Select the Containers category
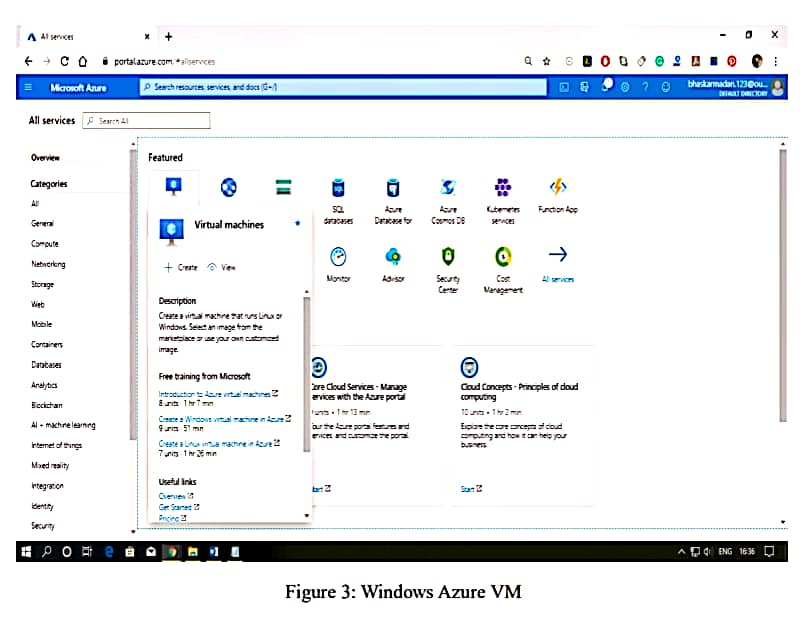This screenshot has height=620, width=811. [47, 344]
